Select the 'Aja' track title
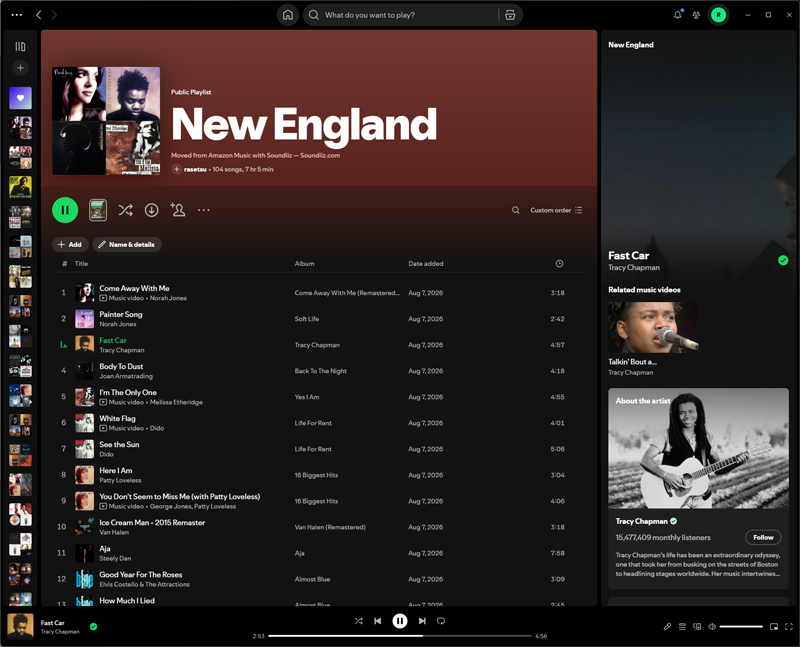The image size is (800, 647). pos(105,549)
